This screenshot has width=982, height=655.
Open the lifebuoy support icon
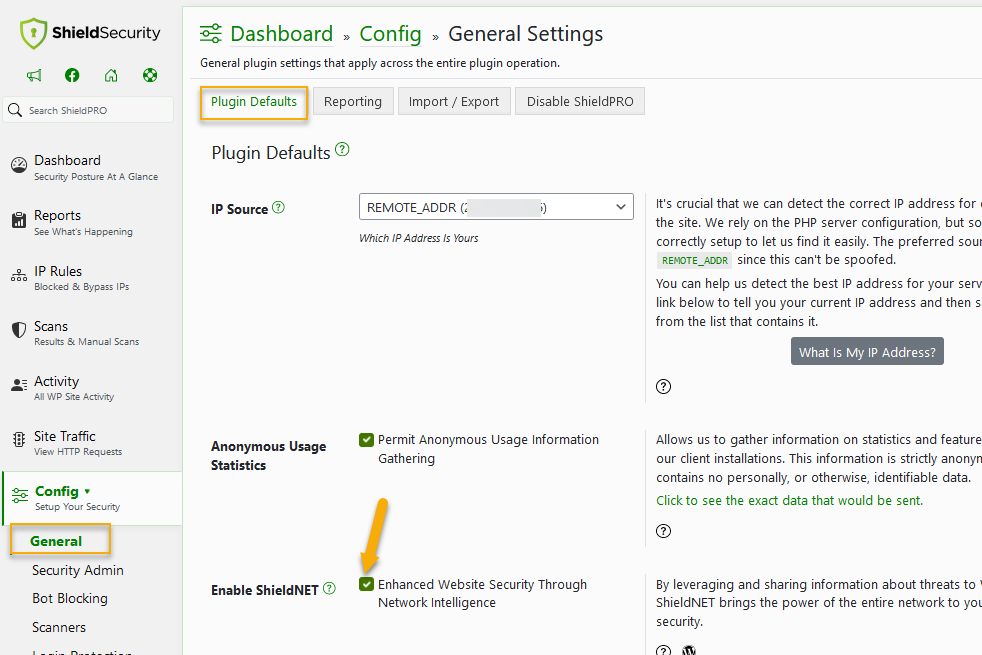pos(150,76)
